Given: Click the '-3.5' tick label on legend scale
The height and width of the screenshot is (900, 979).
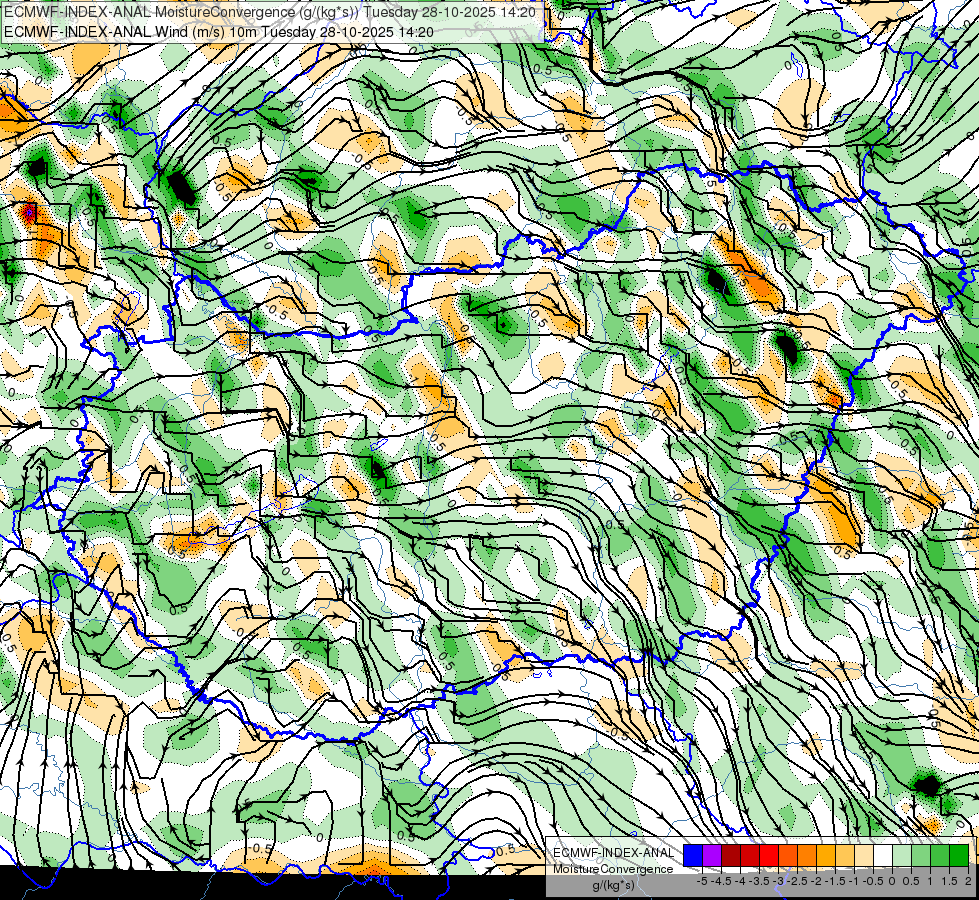Looking at the screenshot, I should [x=759, y=881].
